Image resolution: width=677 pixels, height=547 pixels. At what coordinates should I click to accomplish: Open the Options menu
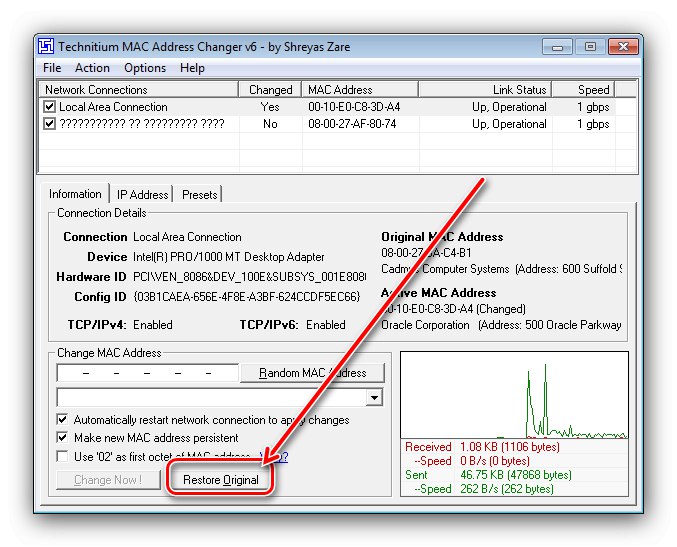(145, 68)
